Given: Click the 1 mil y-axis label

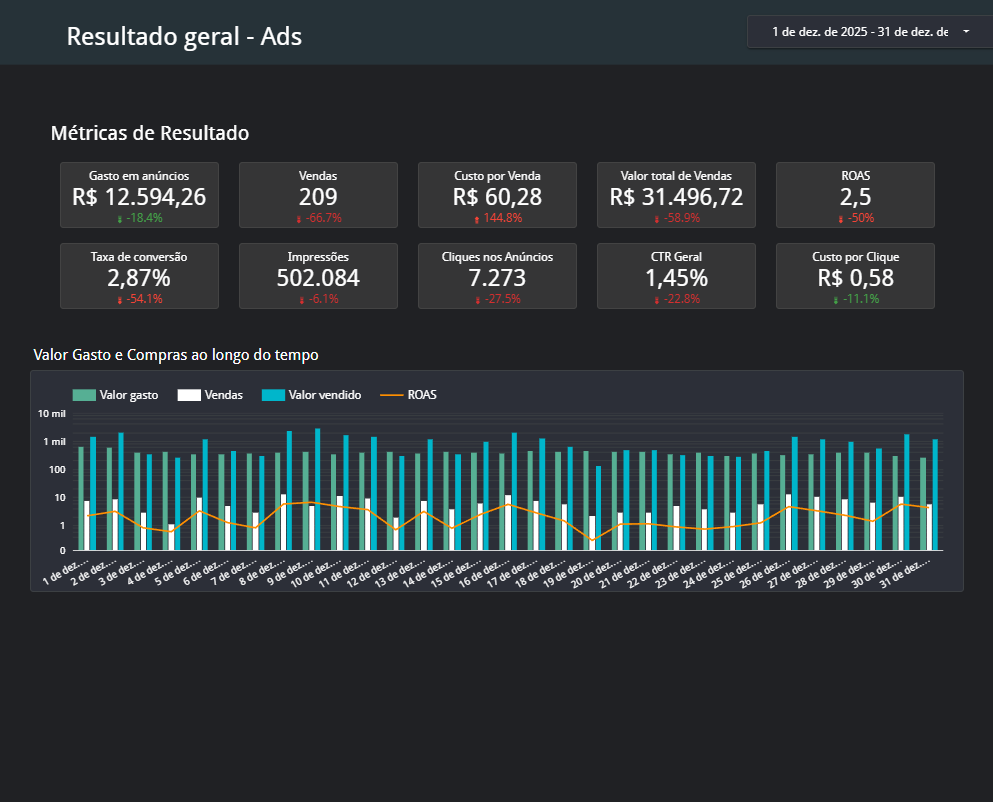Looking at the screenshot, I should tap(54, 442).
